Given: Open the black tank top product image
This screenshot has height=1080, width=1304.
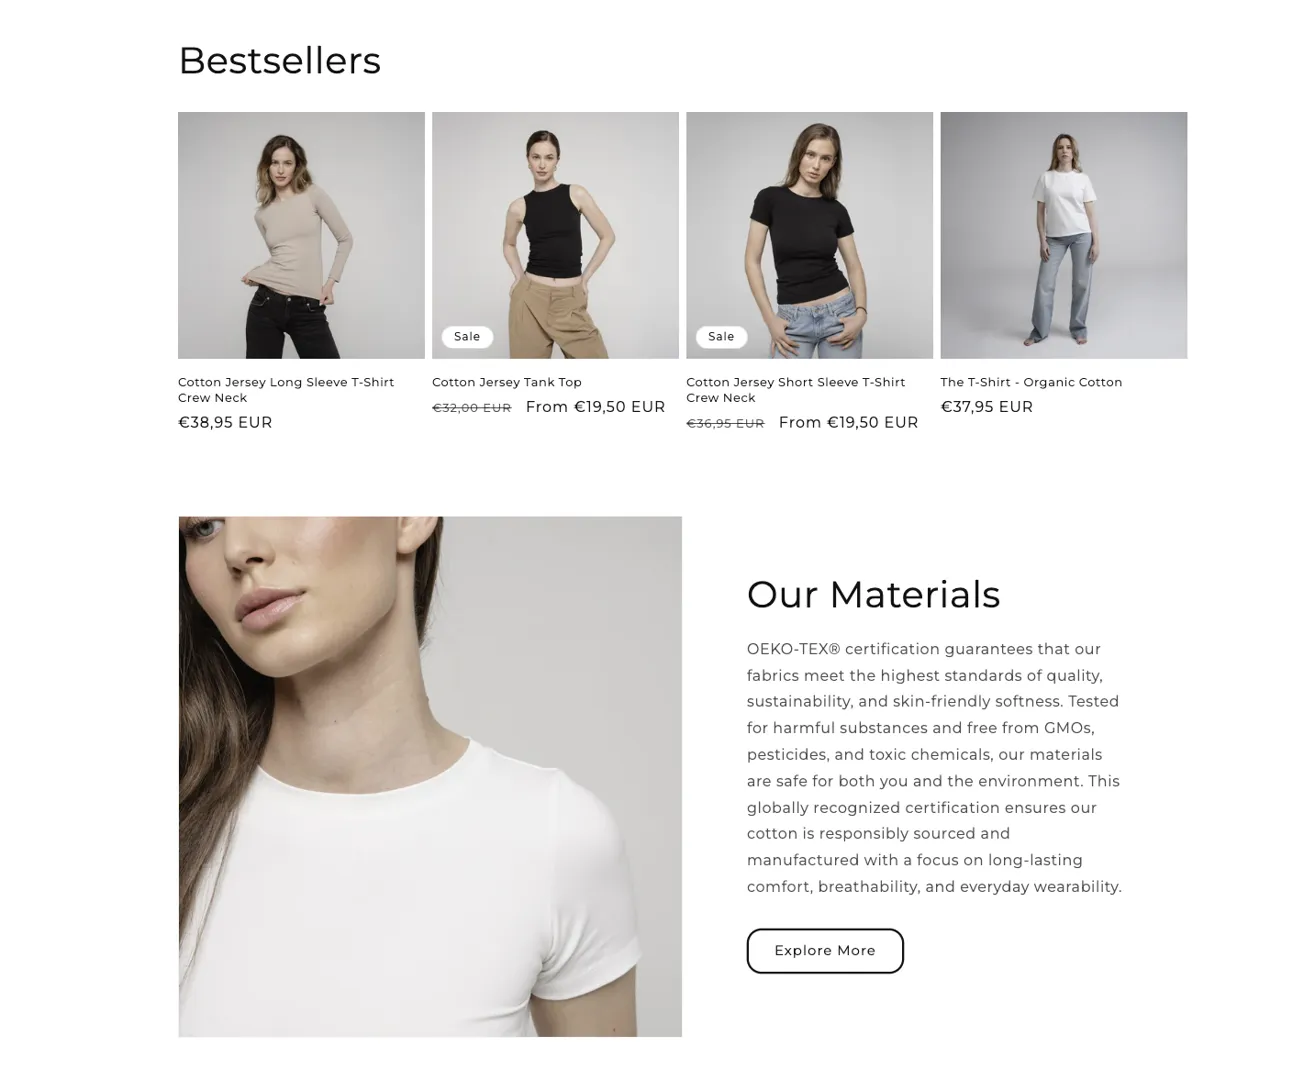Looking at the screenshot, I should [x=555, y=235].
